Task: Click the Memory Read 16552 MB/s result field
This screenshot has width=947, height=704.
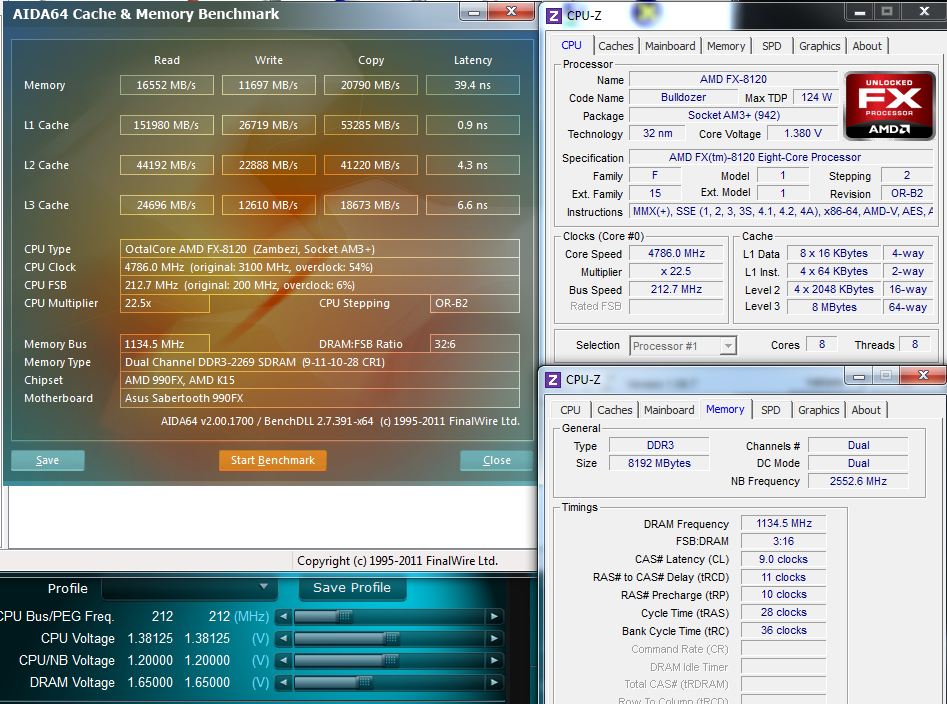Action: [x=166, y=86]
